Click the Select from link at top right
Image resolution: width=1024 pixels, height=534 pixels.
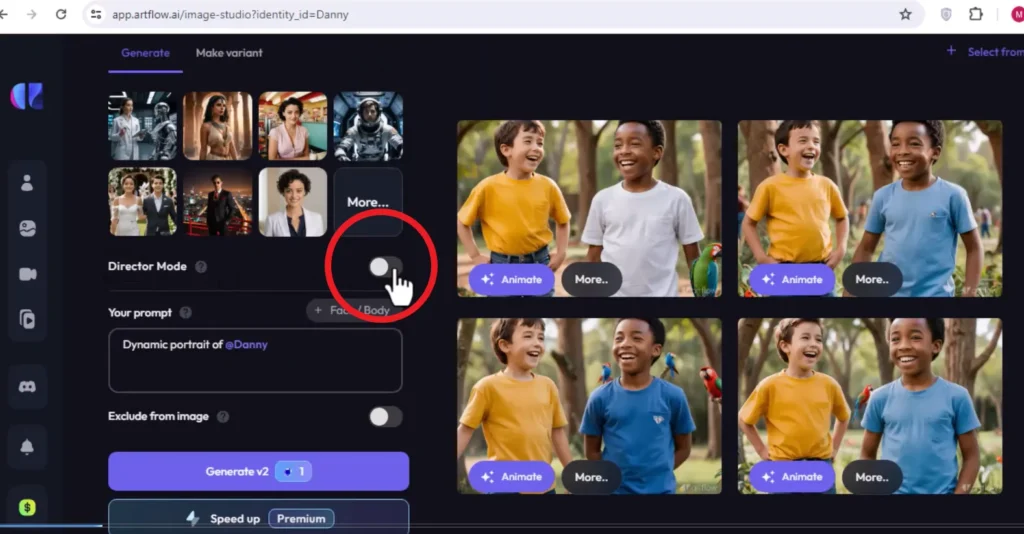(995, 52)
